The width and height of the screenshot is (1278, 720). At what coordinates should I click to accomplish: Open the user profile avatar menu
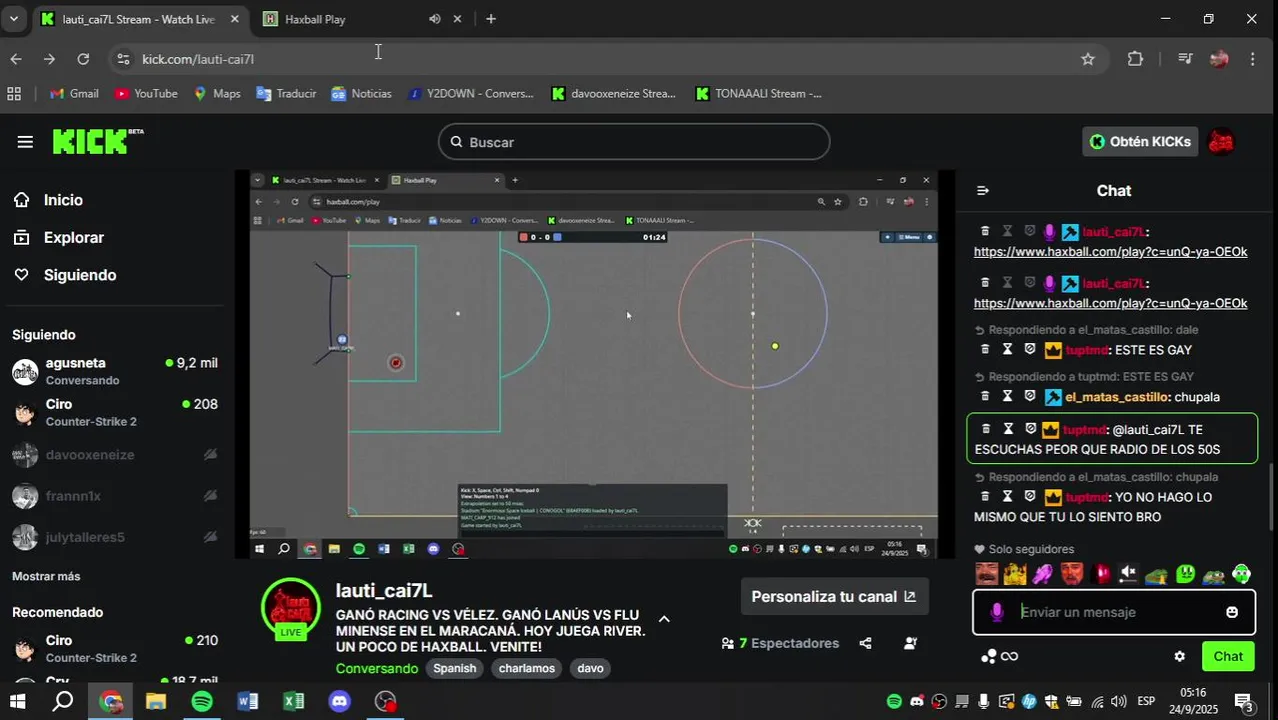pyautogui.click(x=1221, y=142)
